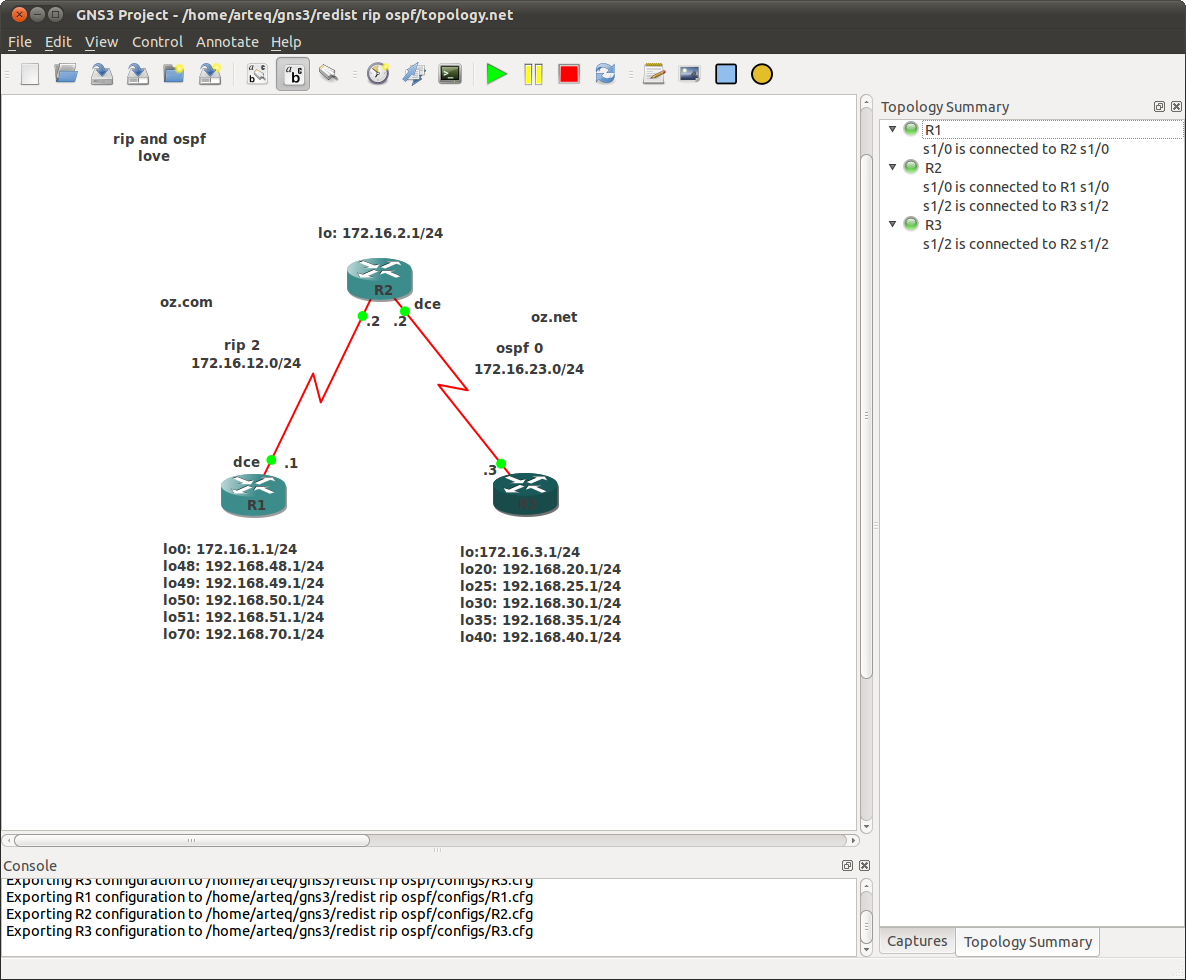The image size is (1186, 980).
Task: Stop all devices using red stop icon
Action: (569, 73)
